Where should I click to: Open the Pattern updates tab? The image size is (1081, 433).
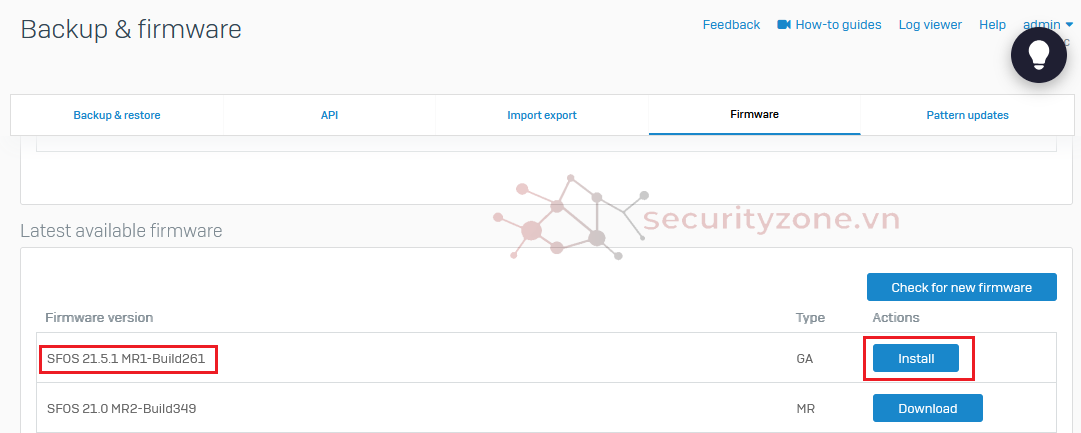(967, 115)
